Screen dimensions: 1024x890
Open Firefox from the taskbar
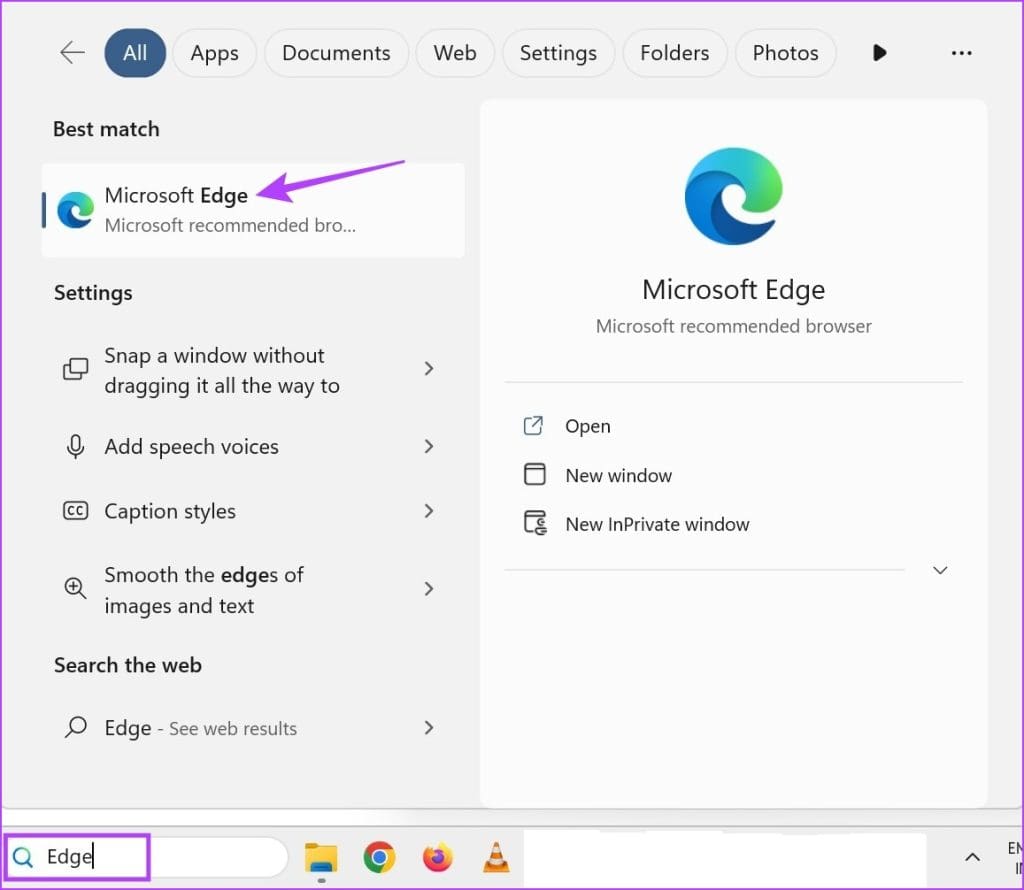[437, 857]
